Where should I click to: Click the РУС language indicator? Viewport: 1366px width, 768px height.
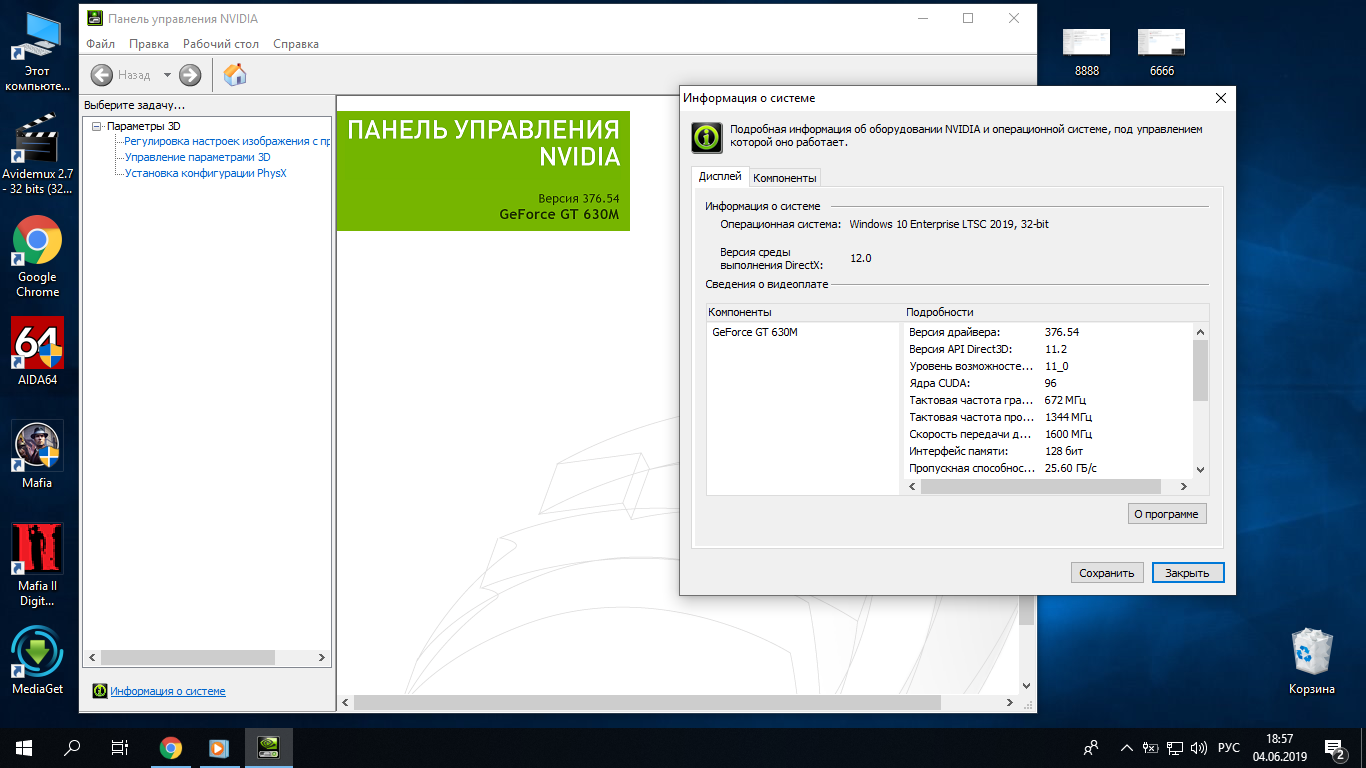[1229, 747]
